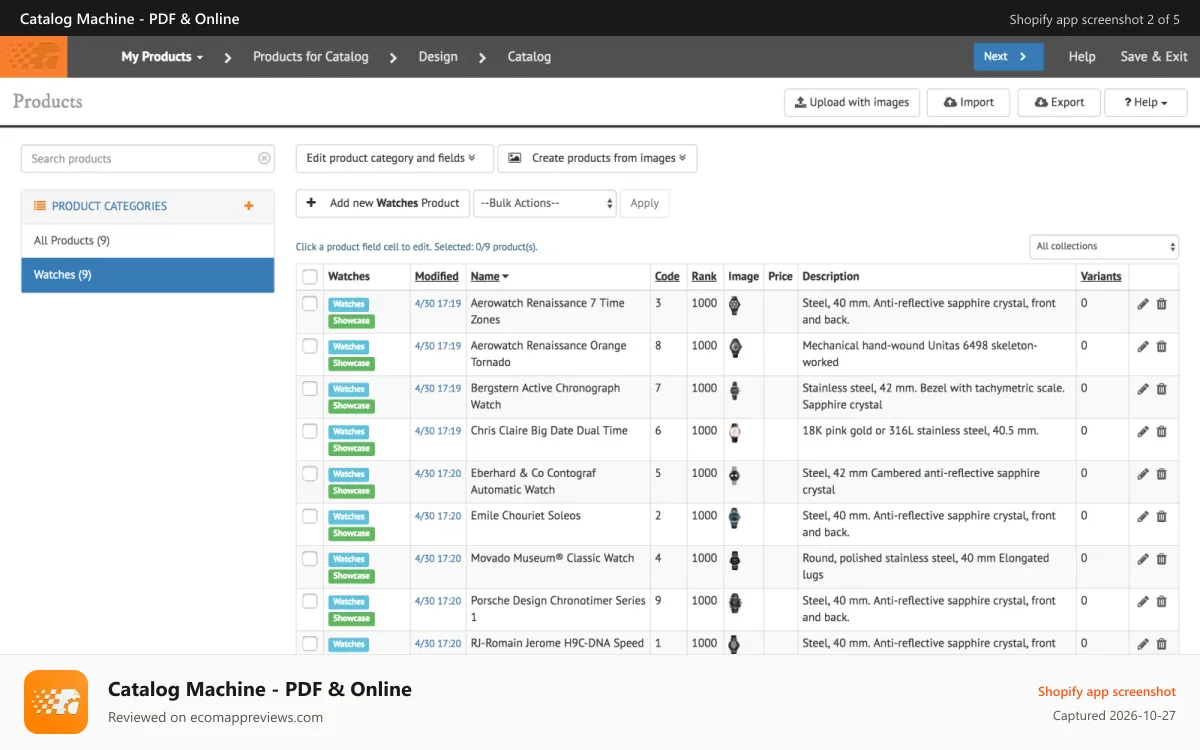The height and width of the screenshot is (750, 1200).
Task: Sort by the Variants column header
Action: click(x=1101, y=277)
